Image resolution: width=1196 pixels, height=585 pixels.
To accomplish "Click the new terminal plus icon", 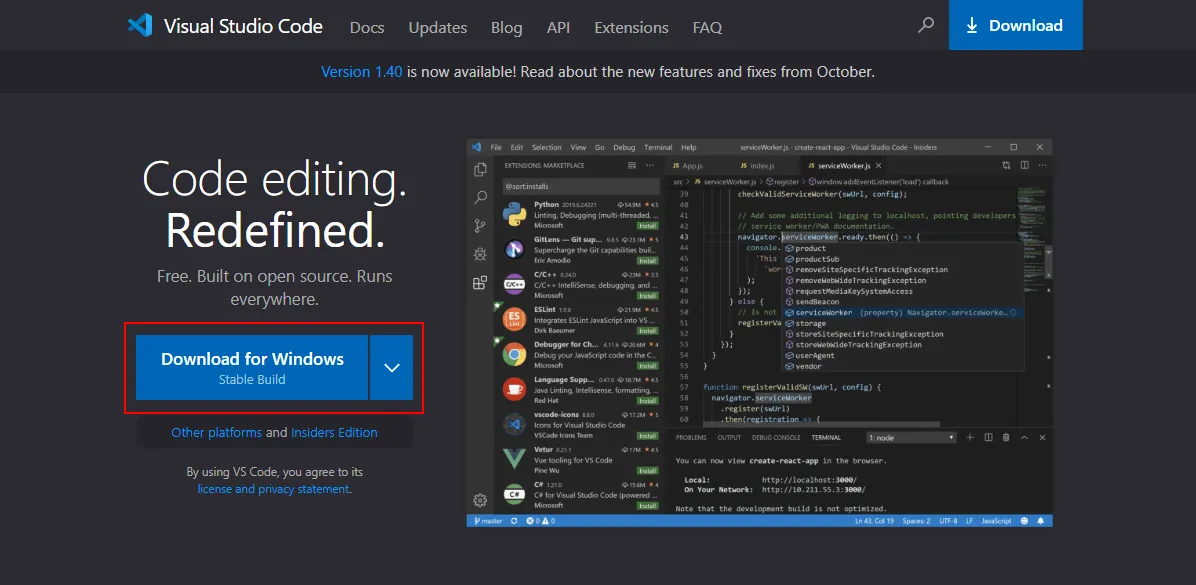I will (x=970, y=438).
